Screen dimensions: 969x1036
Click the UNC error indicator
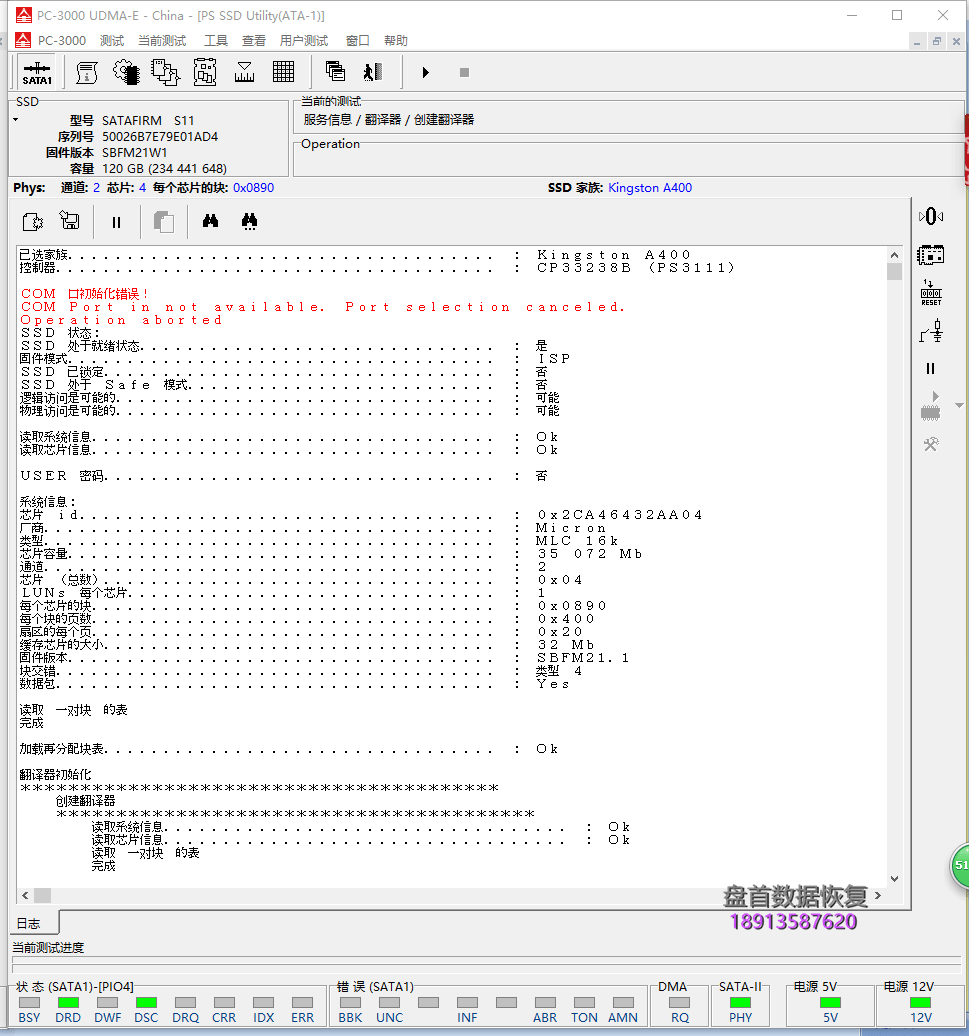click(389, 1003)
